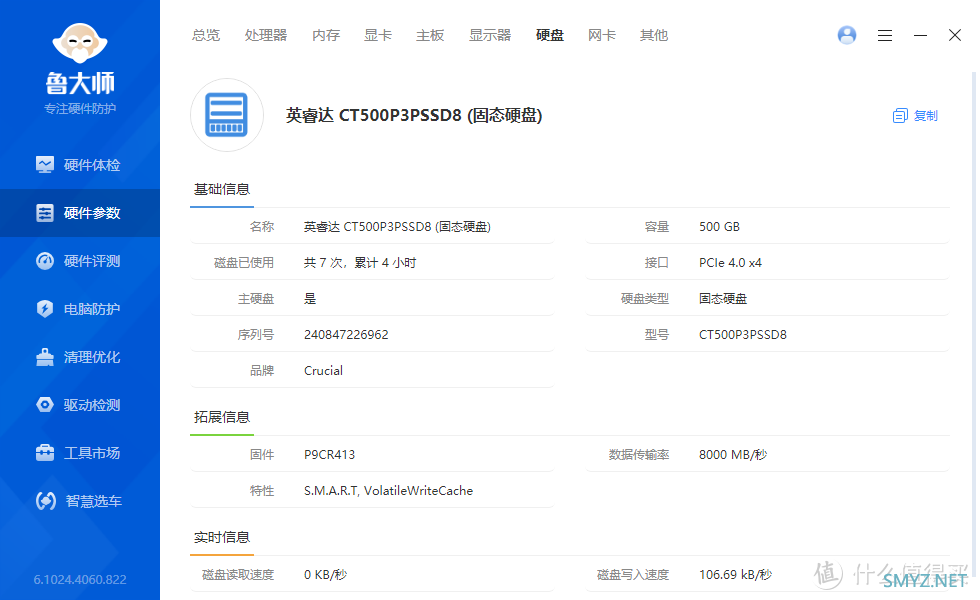The image size is (980, 600).
Task: Select the 硬盘 tab
Action: click(550, 35)
